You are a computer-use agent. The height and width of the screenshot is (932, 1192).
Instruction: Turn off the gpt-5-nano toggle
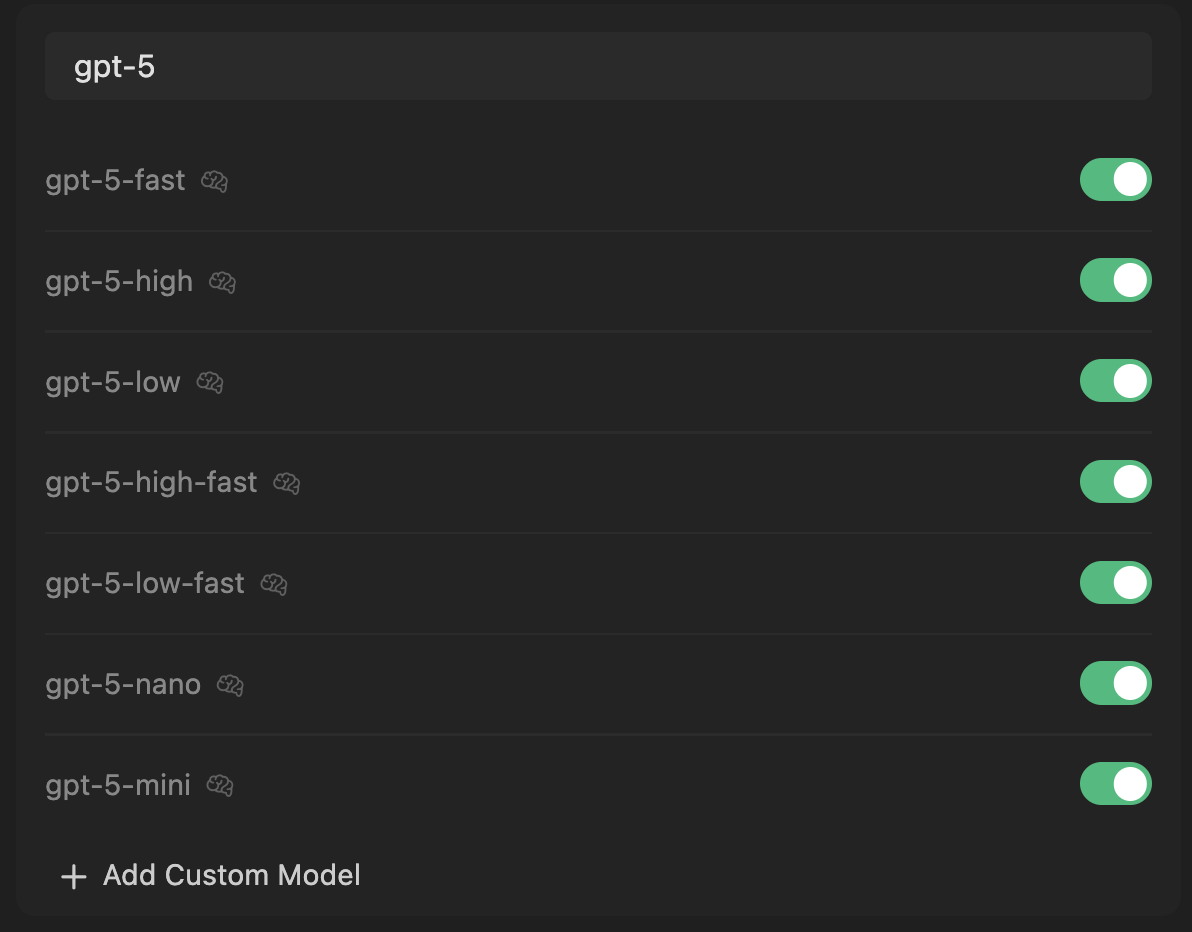tap(1115, 684)
